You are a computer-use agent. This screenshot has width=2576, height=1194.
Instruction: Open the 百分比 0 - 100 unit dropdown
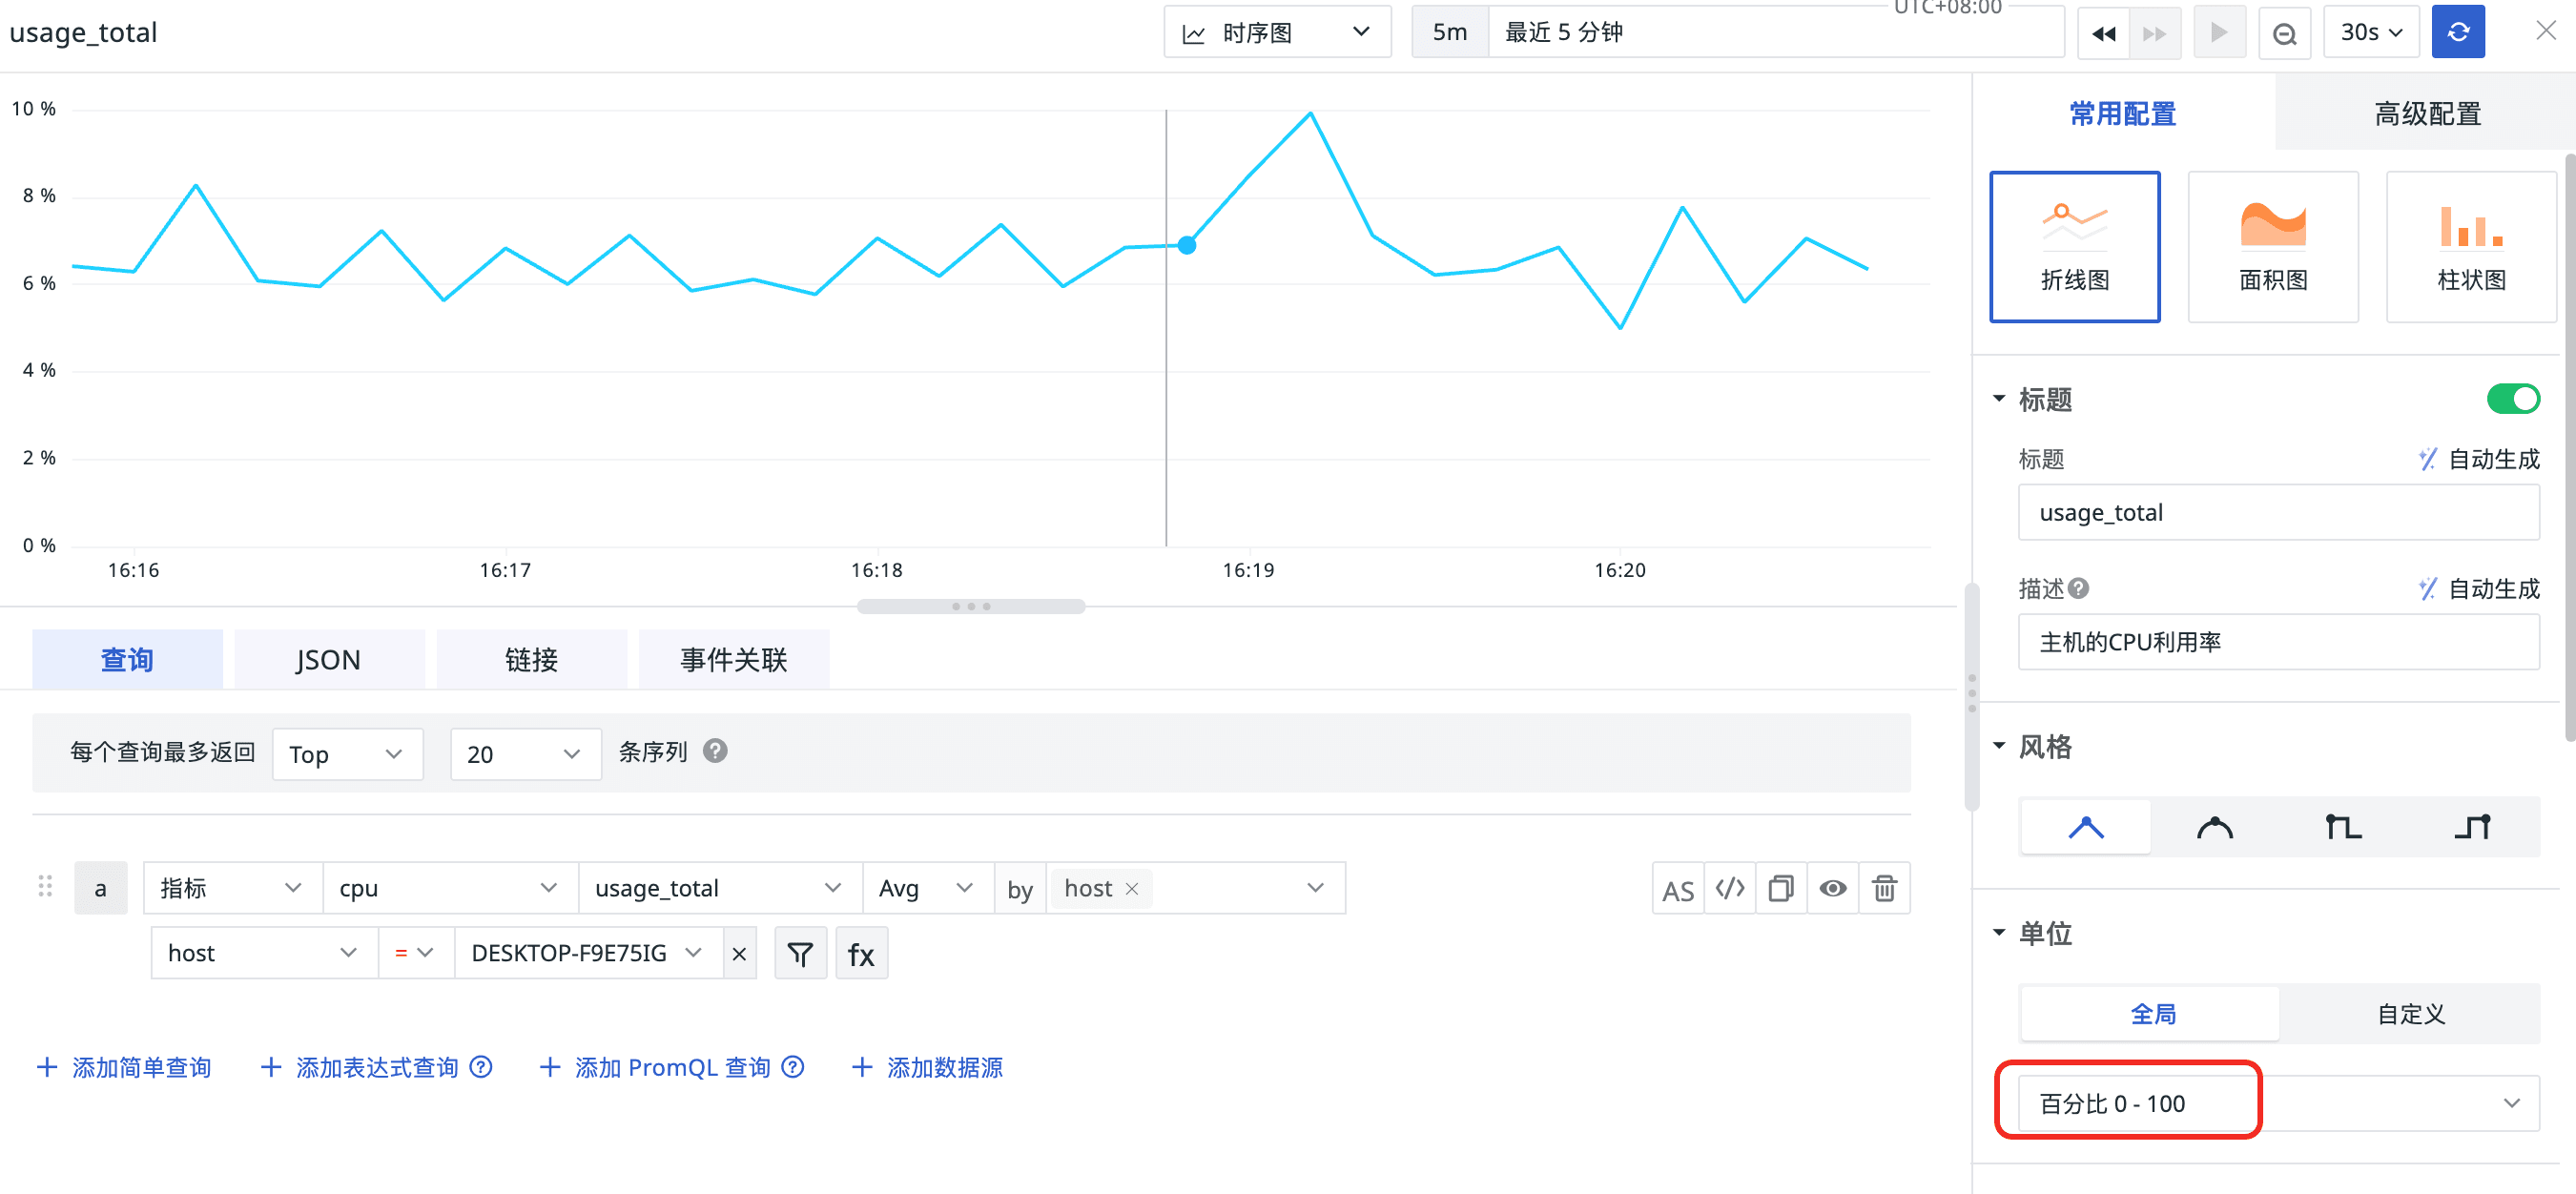2278,1103
